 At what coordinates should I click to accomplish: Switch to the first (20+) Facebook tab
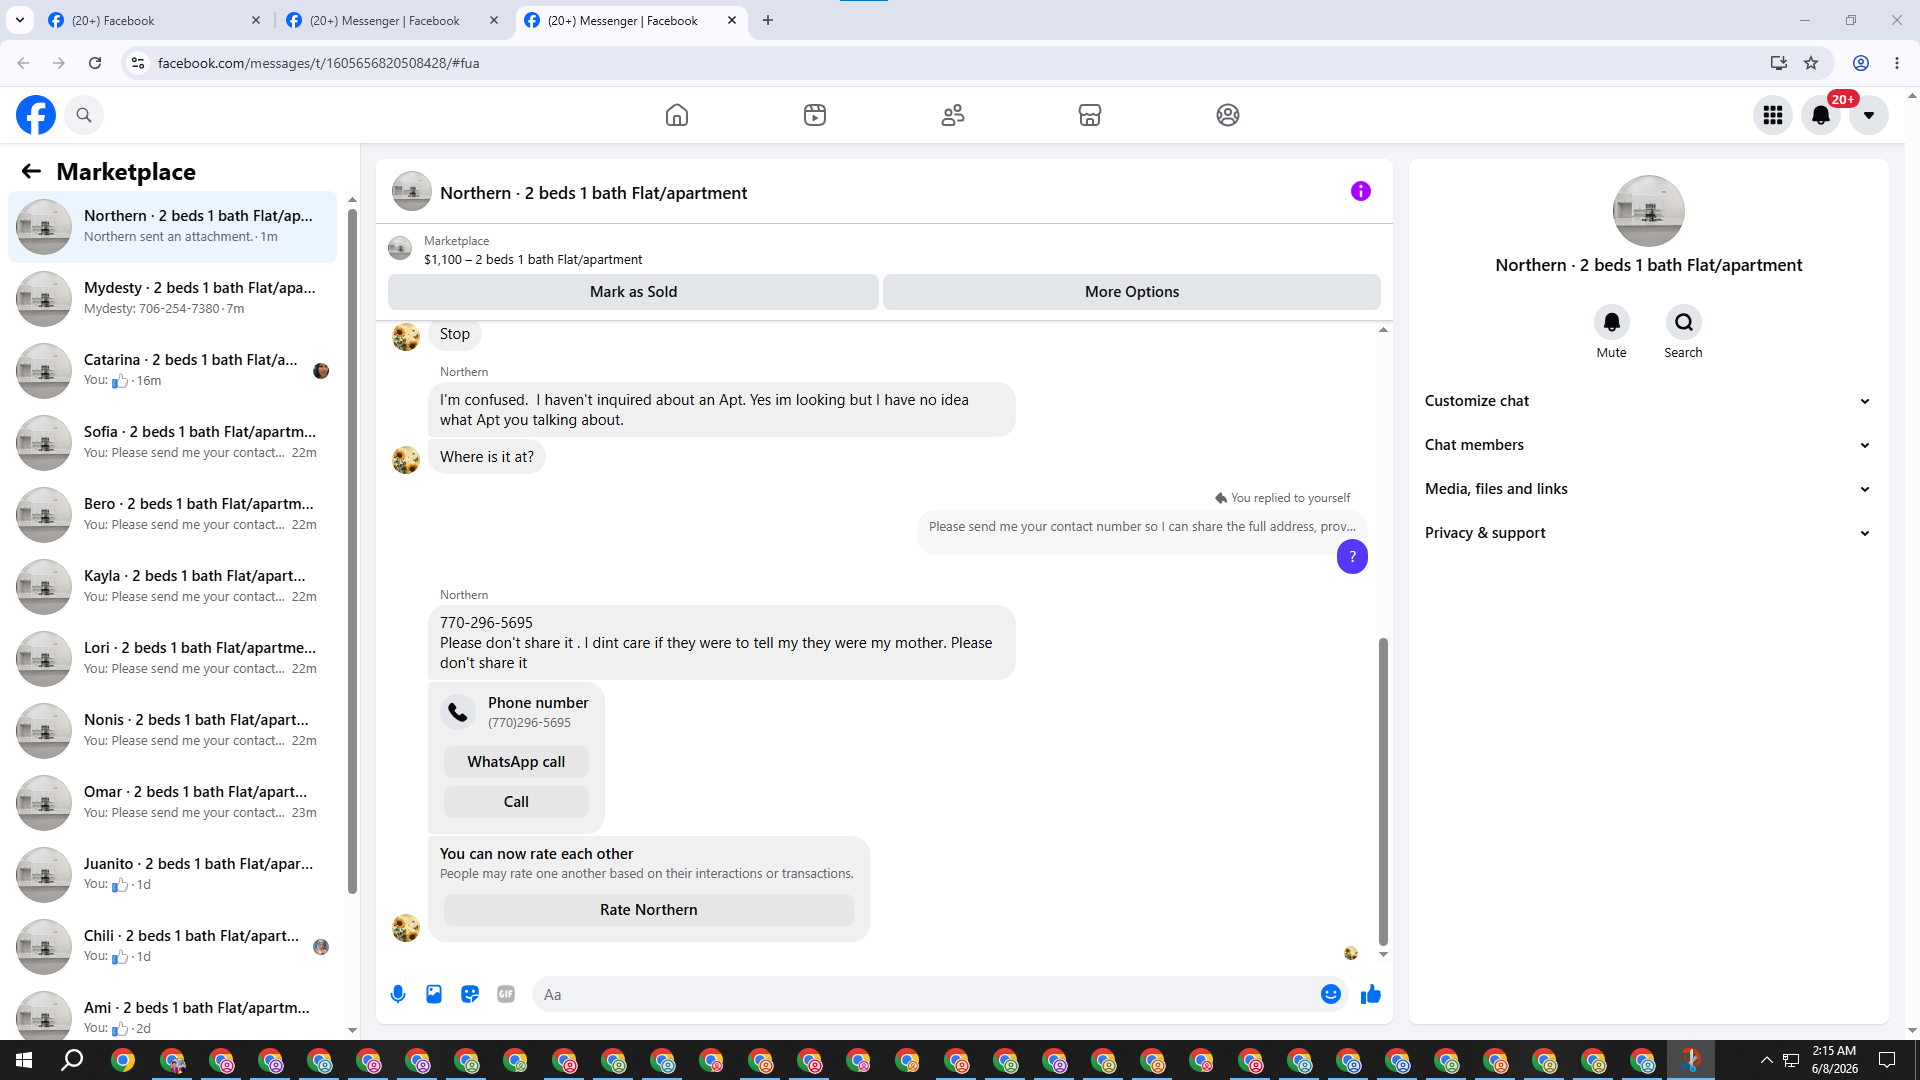[x=154, y=20]
